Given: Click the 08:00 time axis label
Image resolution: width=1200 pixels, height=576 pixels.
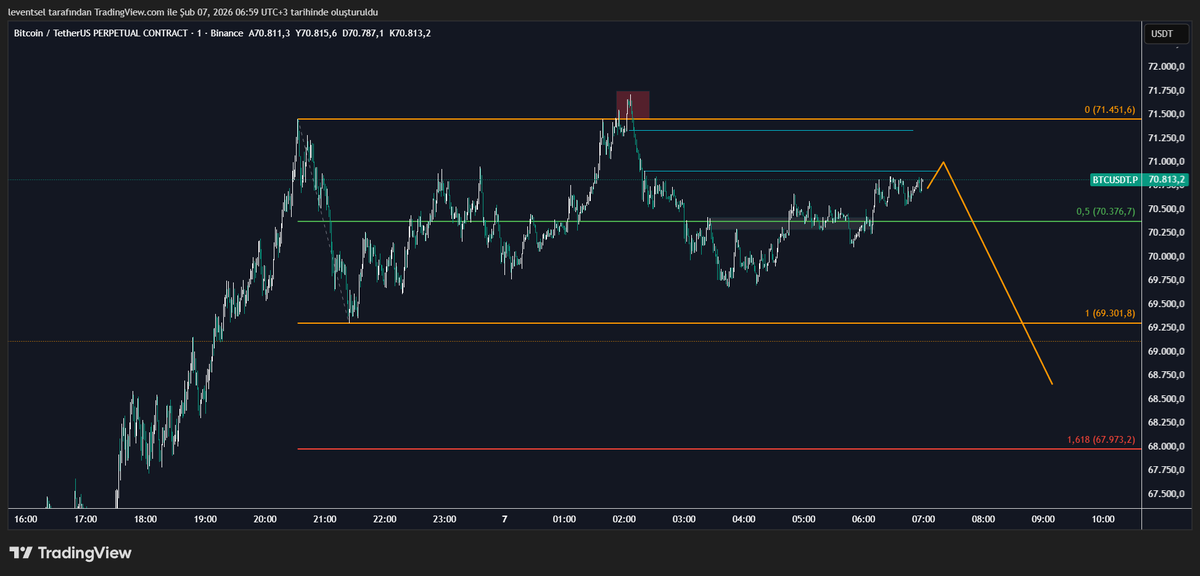Looking at the screenshot, I should (984, 519).
